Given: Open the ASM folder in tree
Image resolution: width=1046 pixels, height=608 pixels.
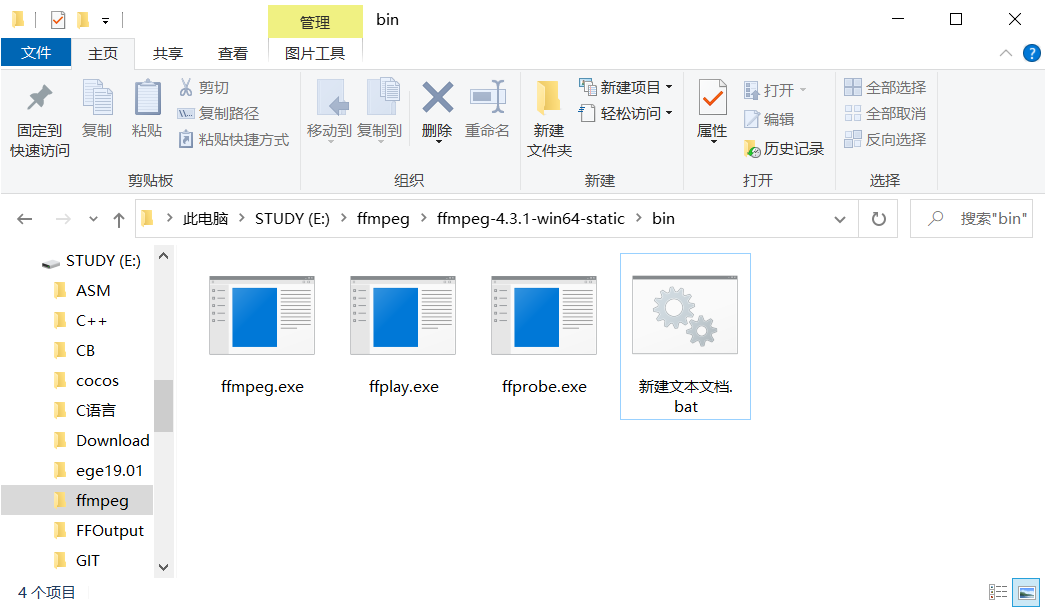Looking at the screenshot, I should point(93,290).
